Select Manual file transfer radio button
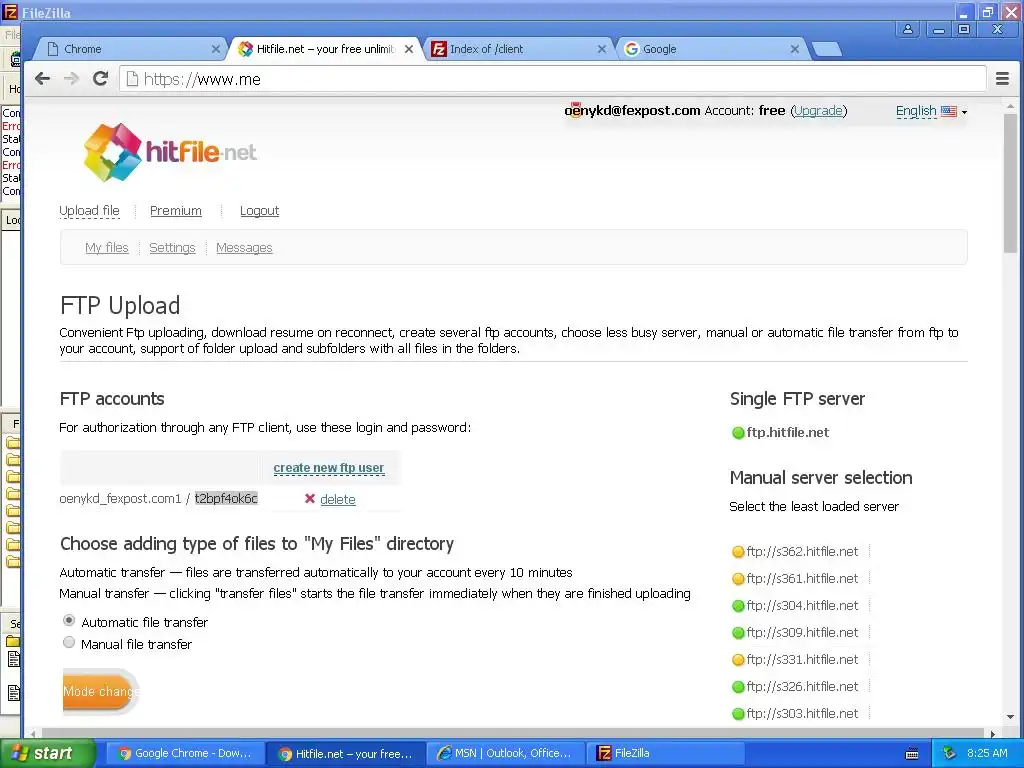Viewport: 1024px width, 768px height. coord(69,643)
